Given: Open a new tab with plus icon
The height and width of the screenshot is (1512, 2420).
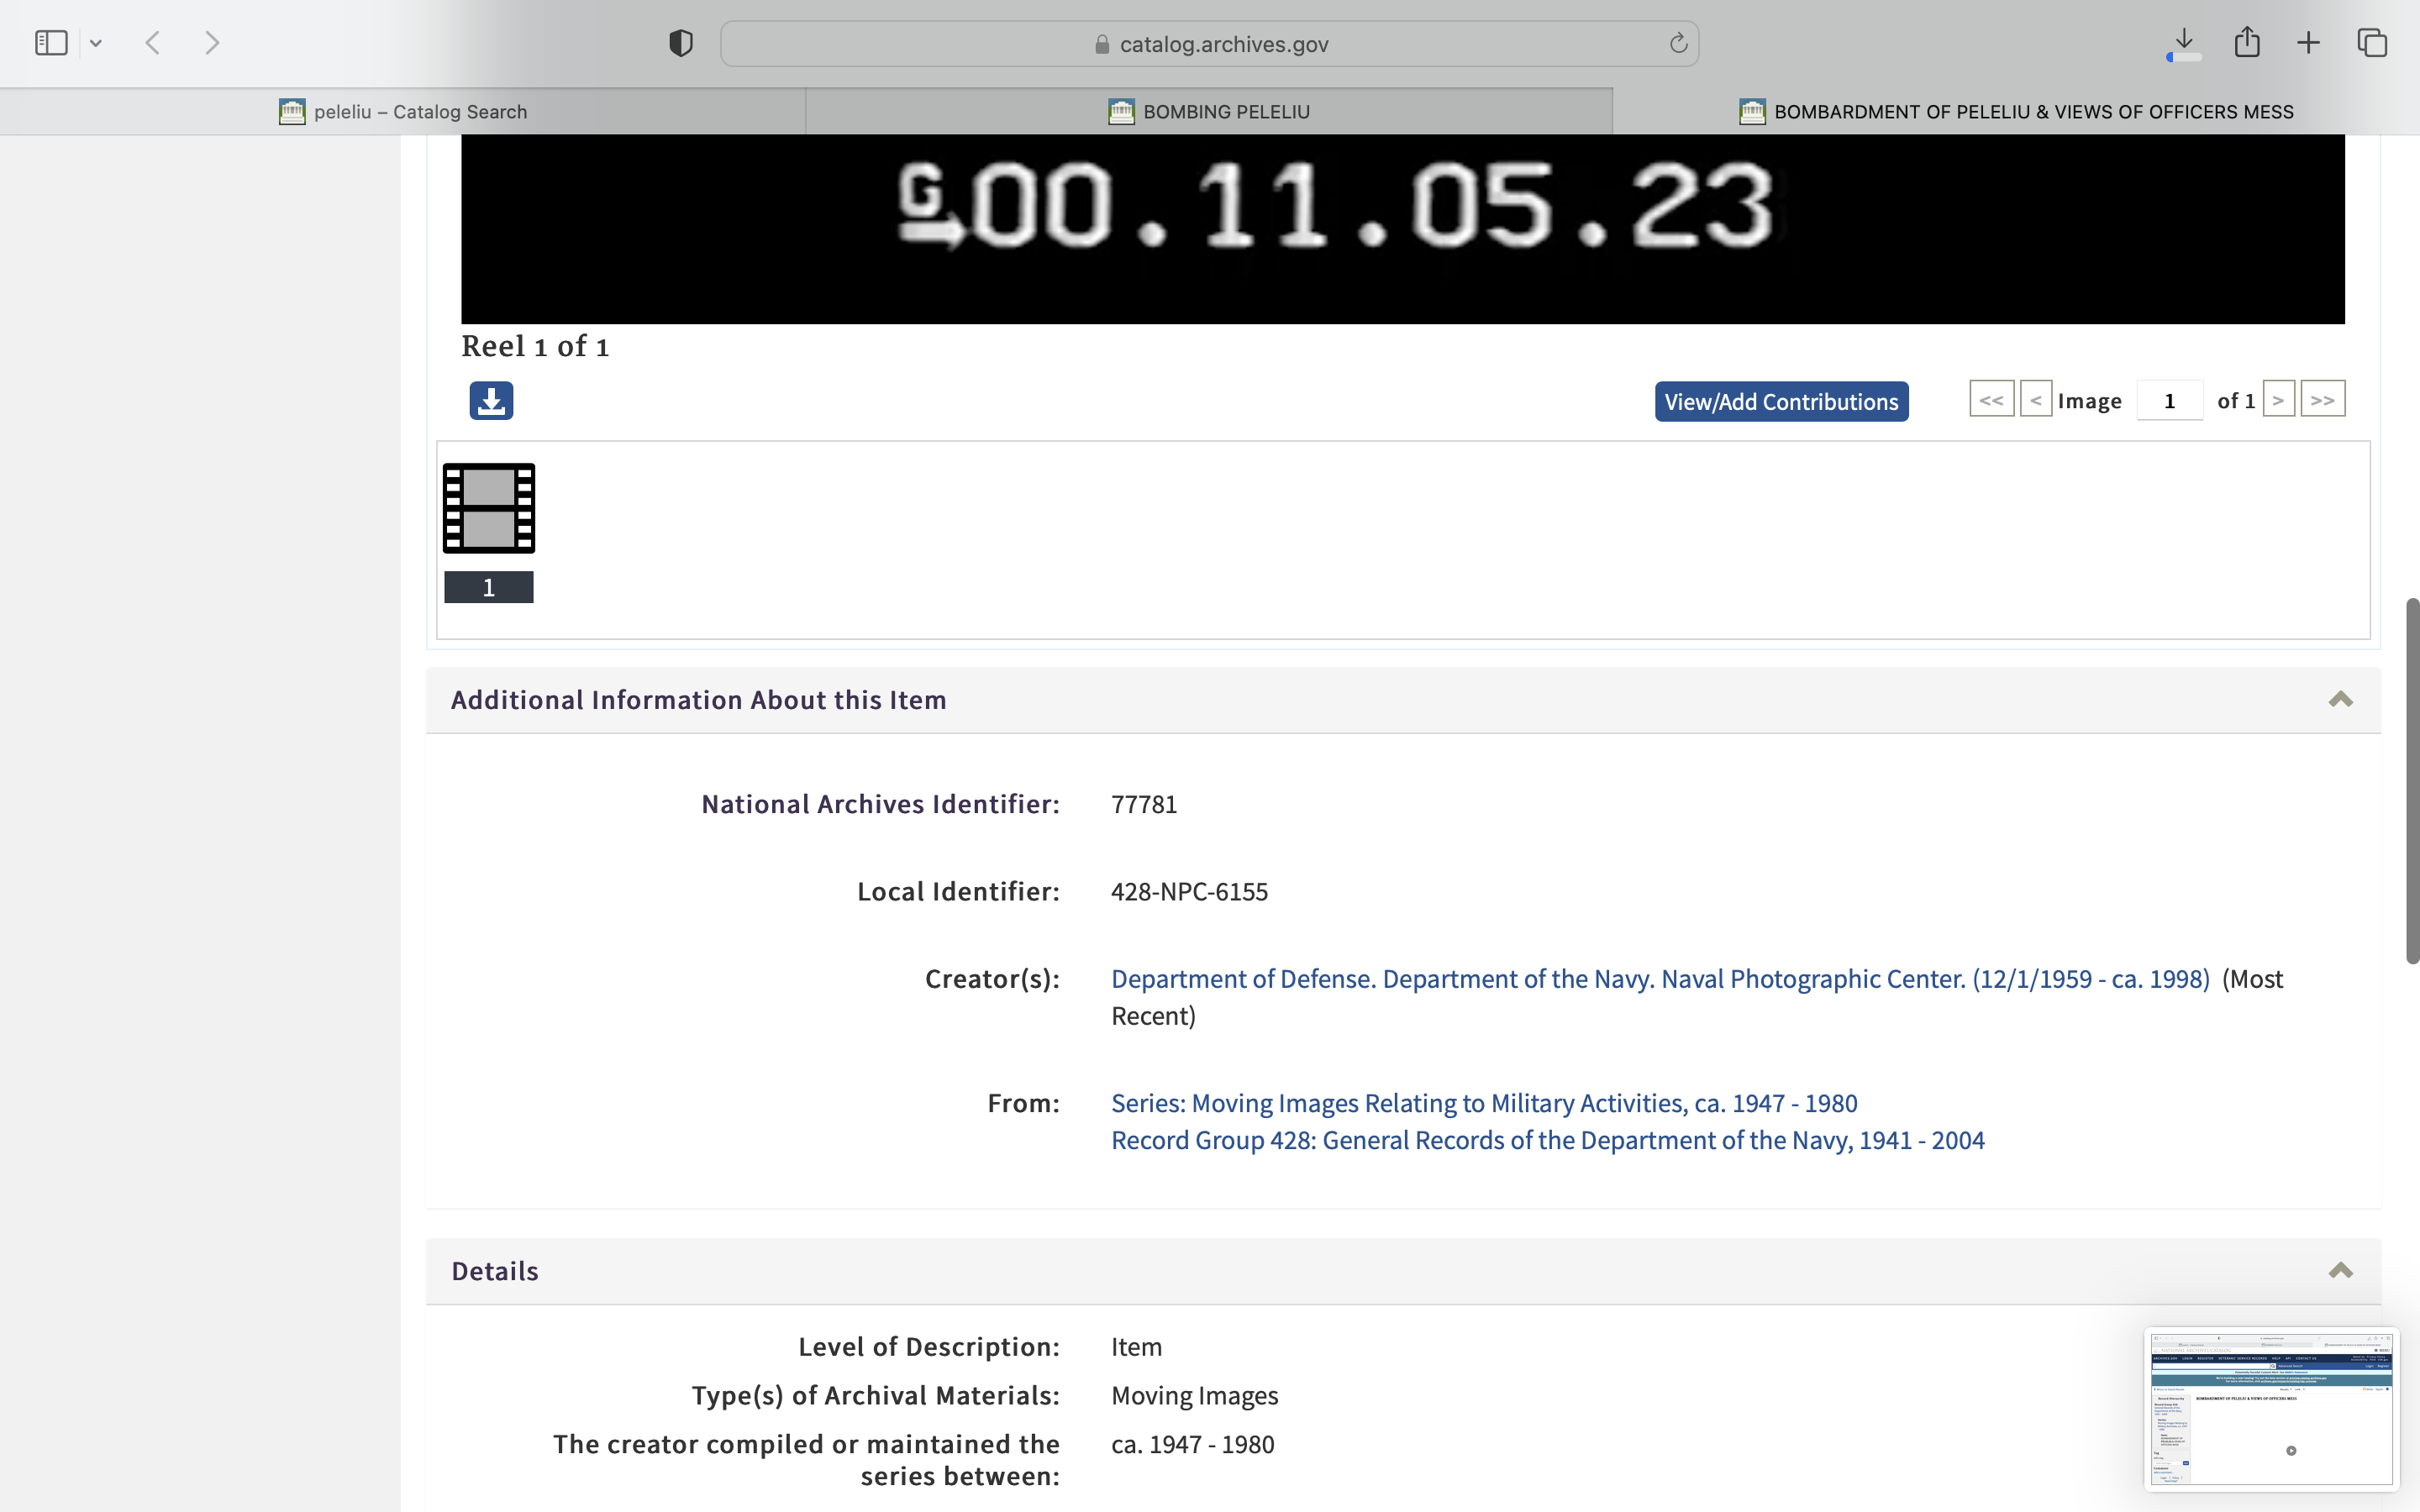Looking at the screenshot, I should 2308,43.
